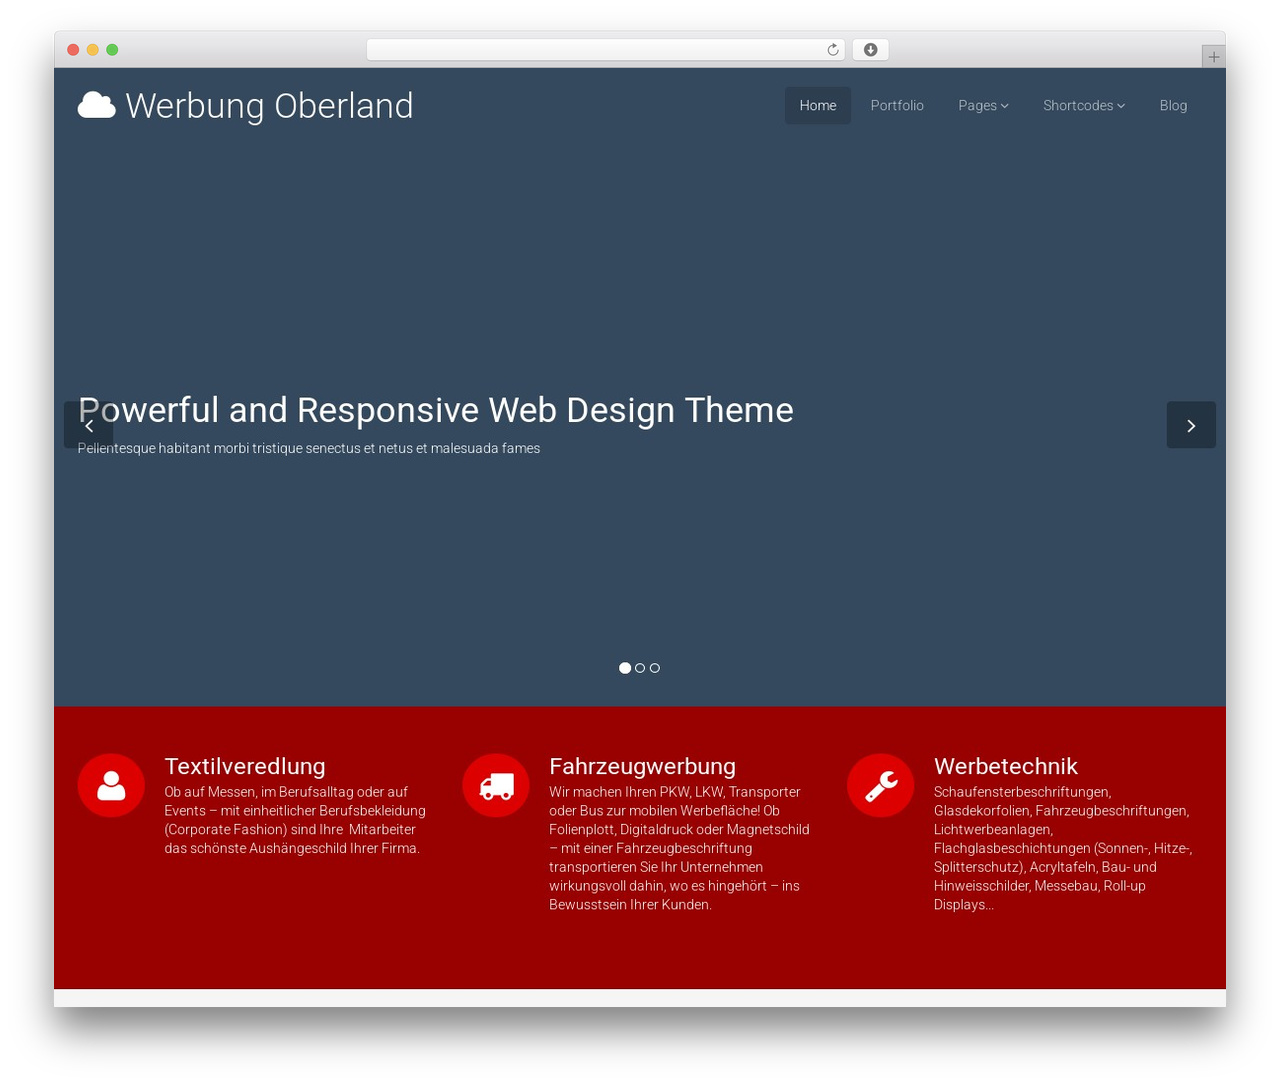This screenshot has height=1084, width=1280.
Task: Expand the Pages dropdown menu
Action: click(983, 106)
